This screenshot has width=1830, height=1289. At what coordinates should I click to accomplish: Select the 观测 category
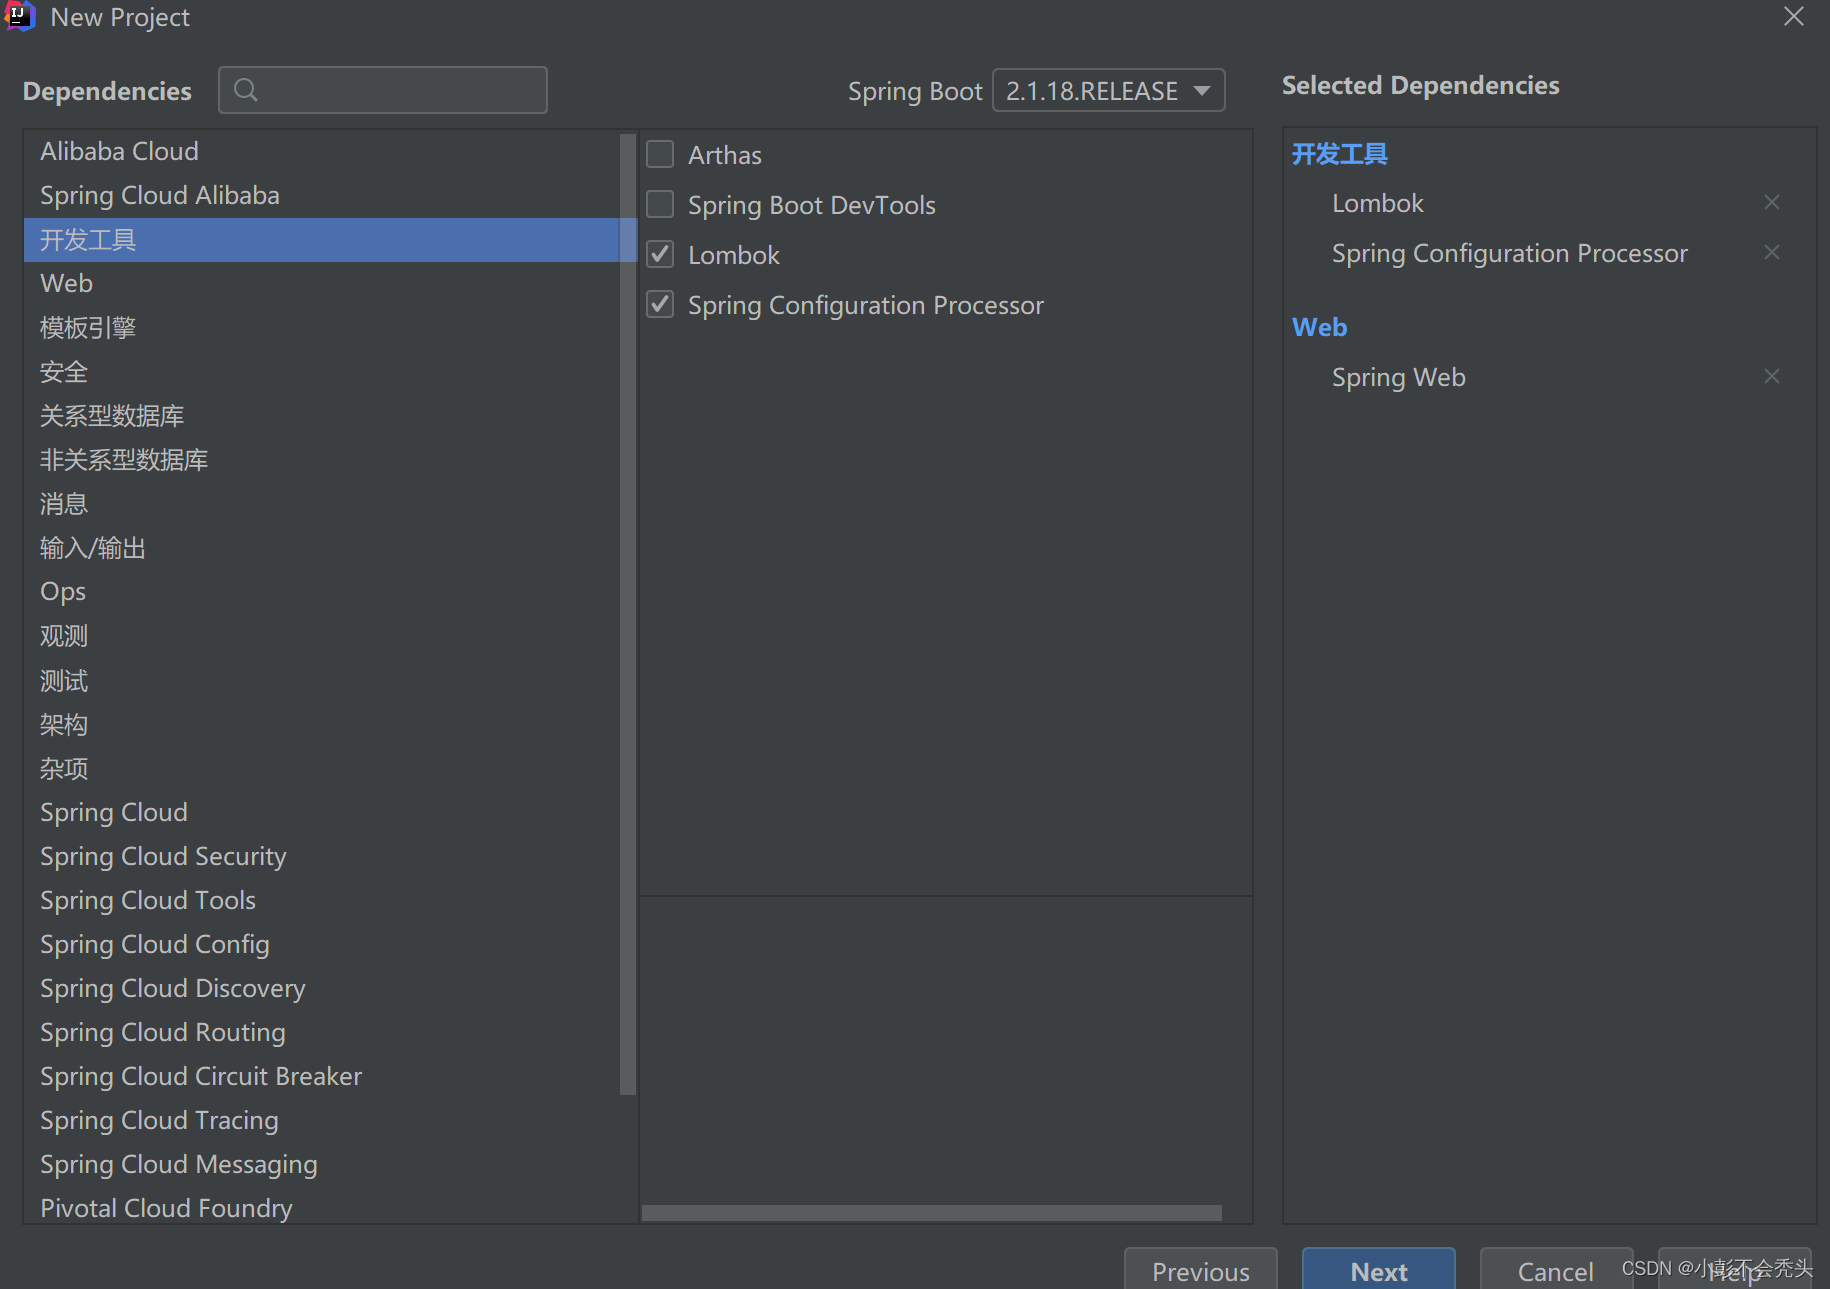(322, 636)
